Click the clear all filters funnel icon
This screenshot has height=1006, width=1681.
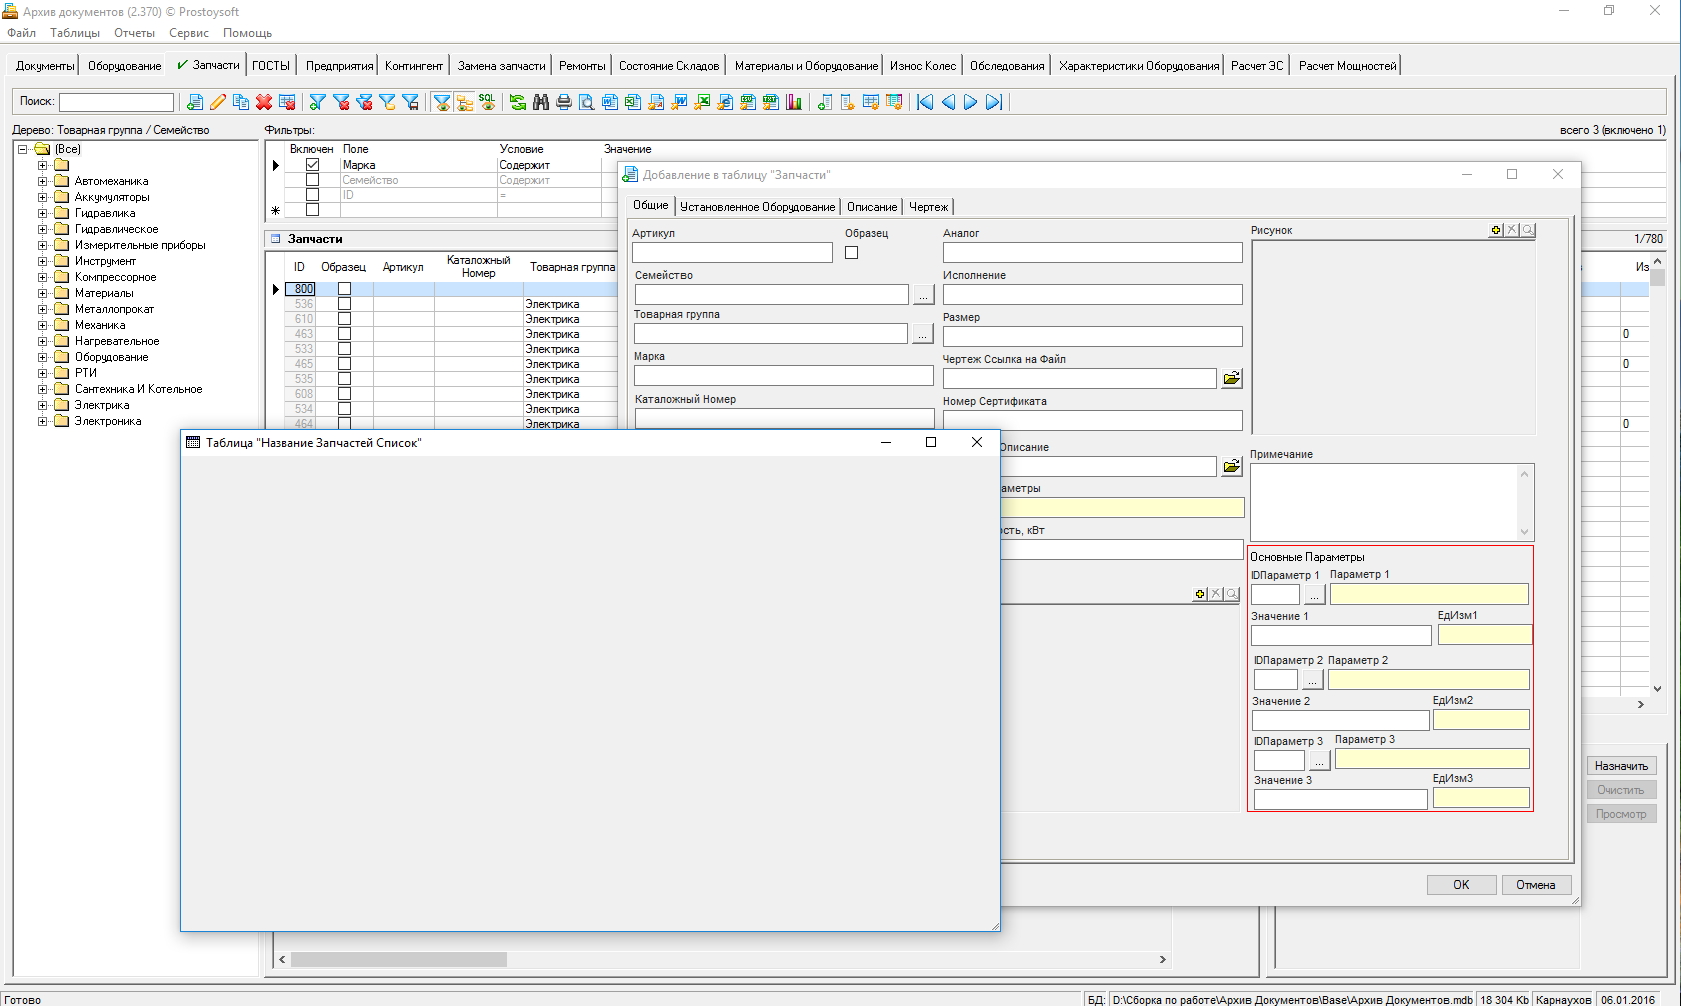[364, 102]
